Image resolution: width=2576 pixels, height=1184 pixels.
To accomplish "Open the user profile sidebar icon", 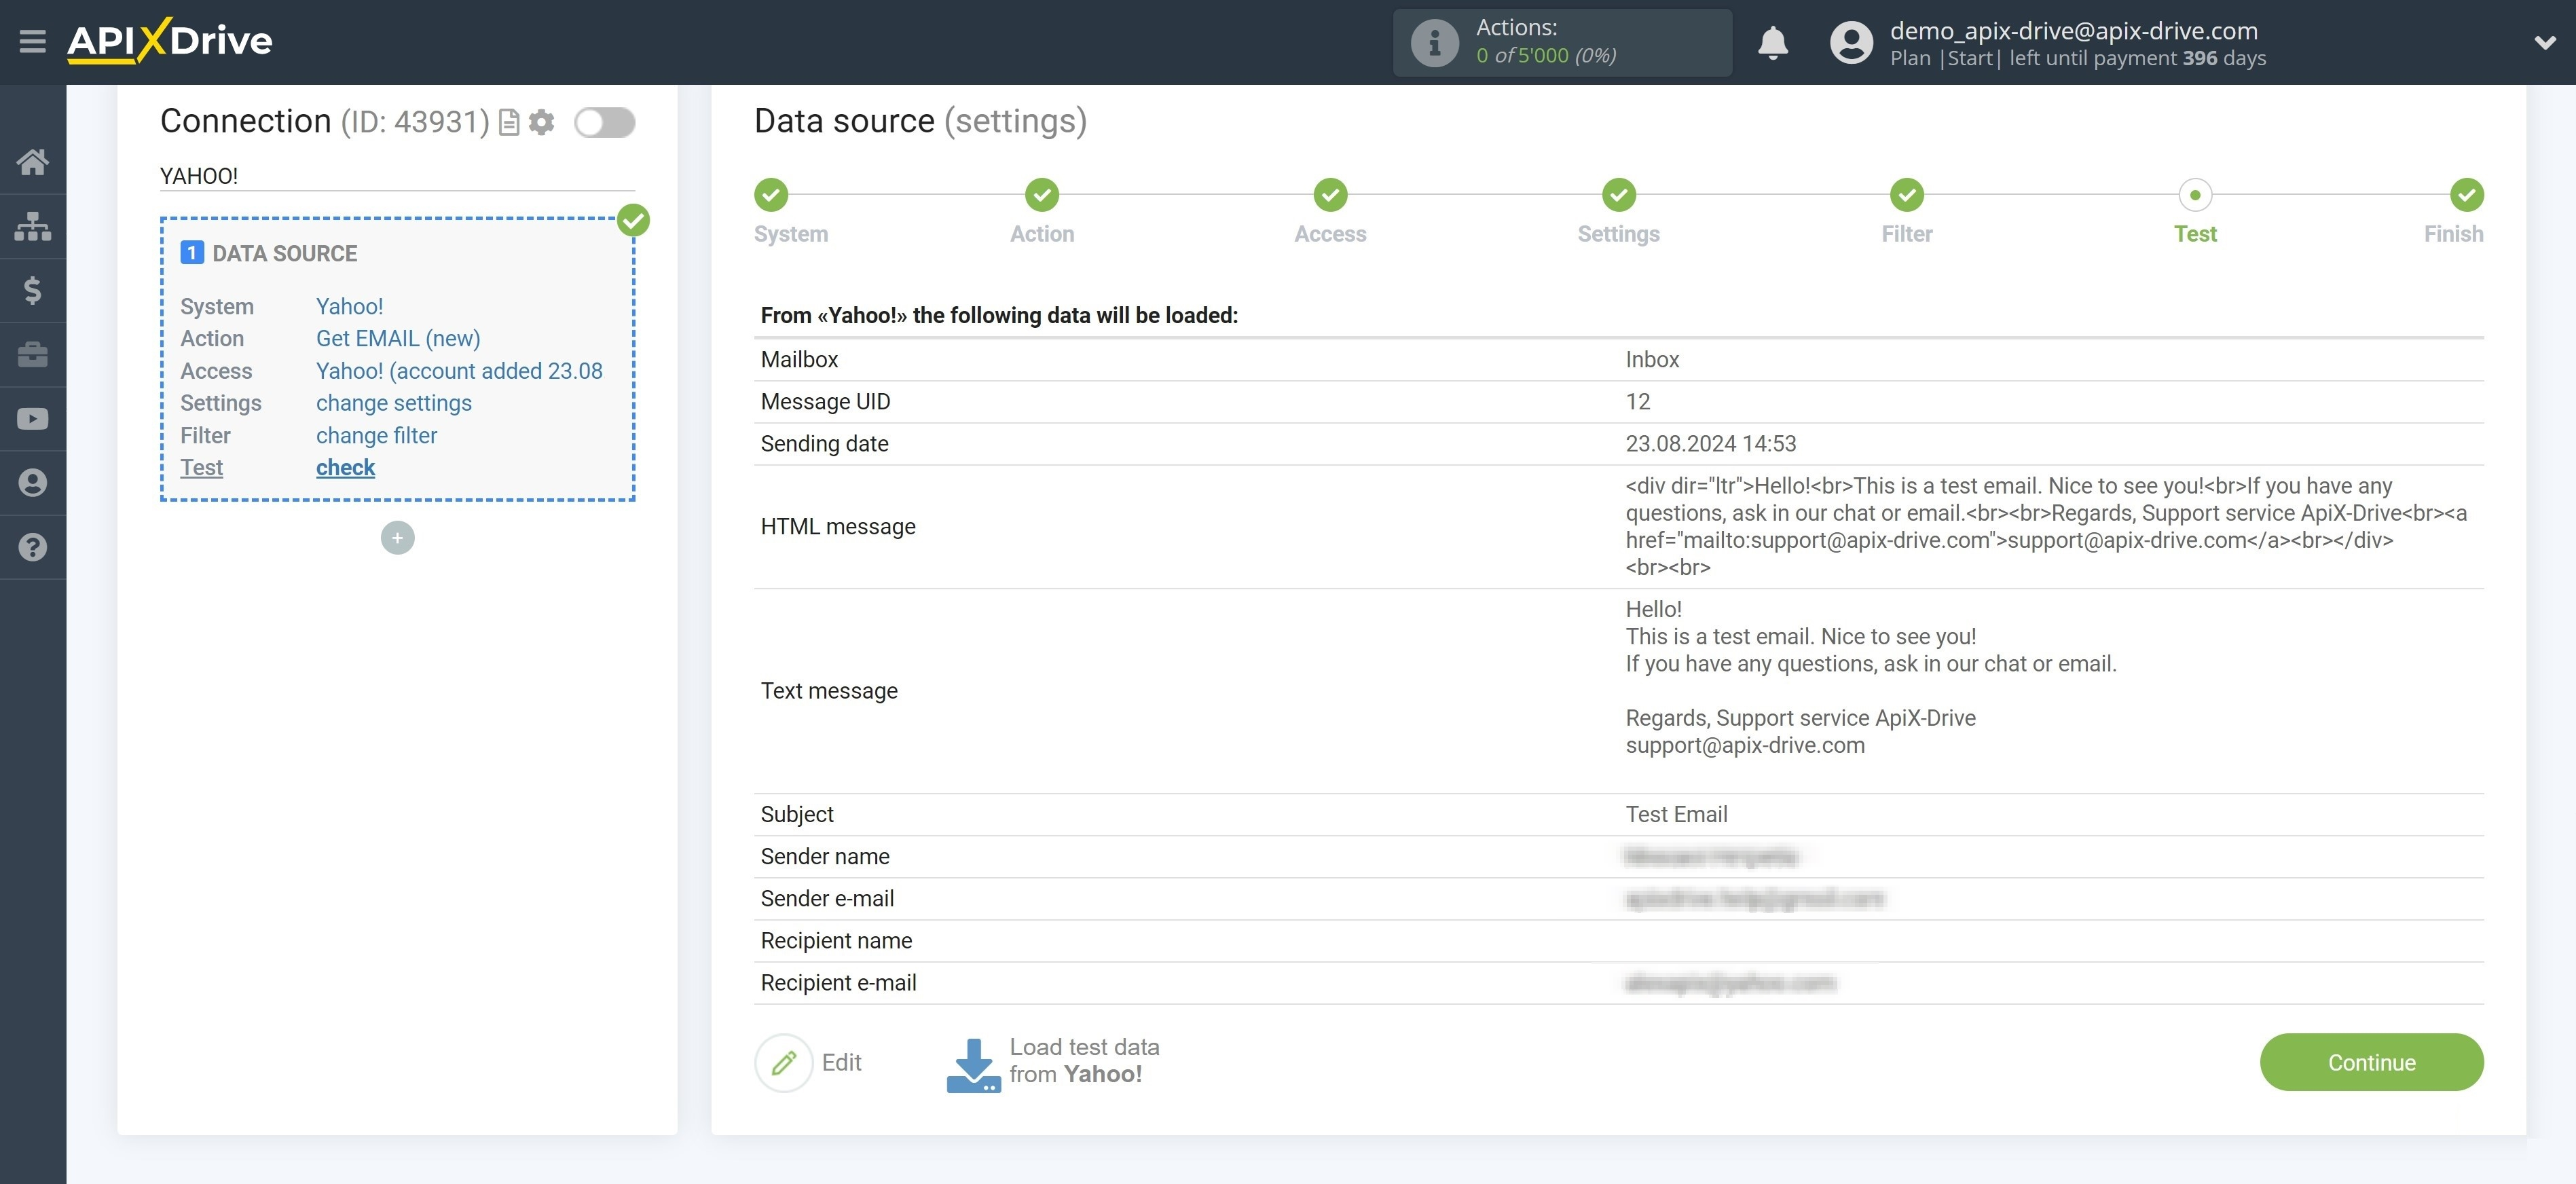I will coord(32,483).
